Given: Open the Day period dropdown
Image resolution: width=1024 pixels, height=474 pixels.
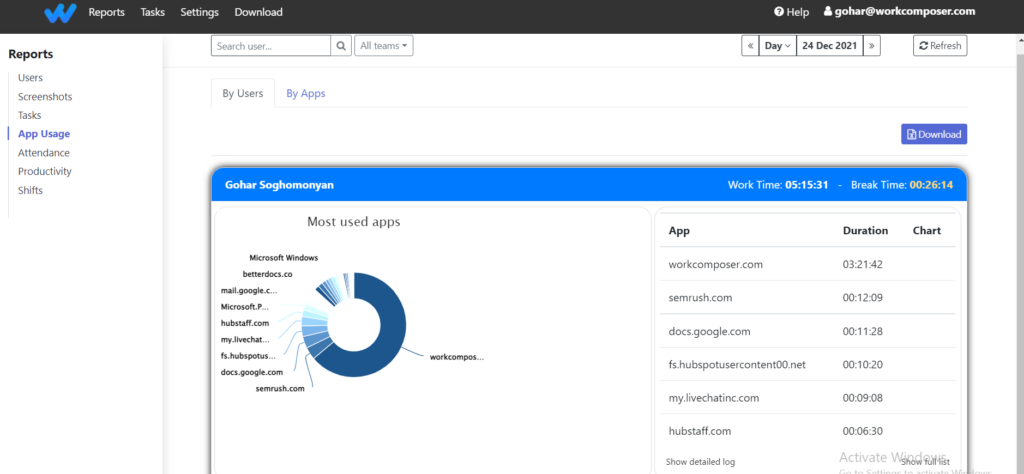Looking at the screenshot, I should 778,46.
